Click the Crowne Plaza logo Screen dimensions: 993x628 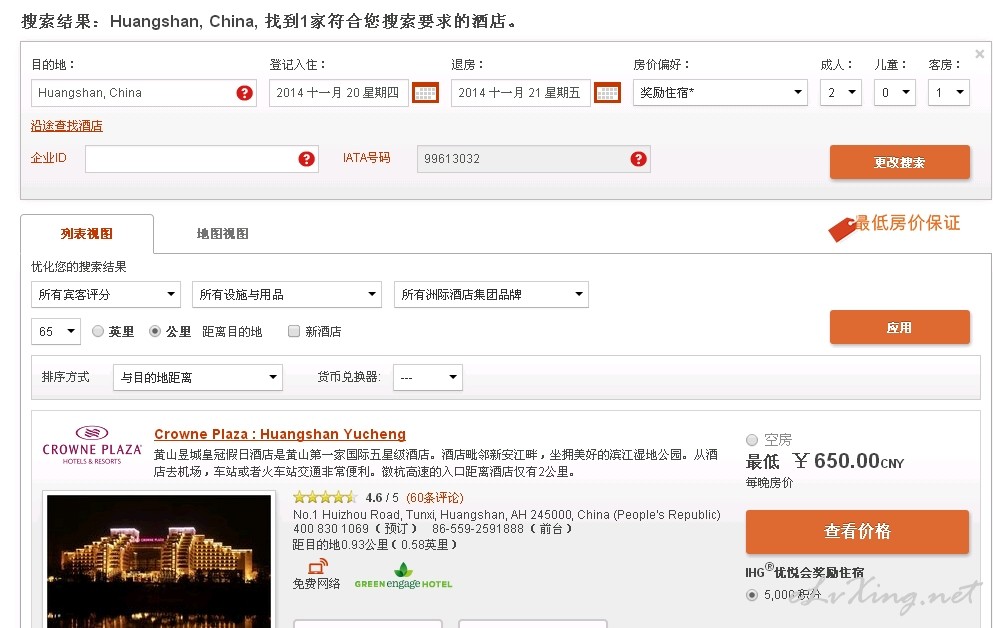92,445
